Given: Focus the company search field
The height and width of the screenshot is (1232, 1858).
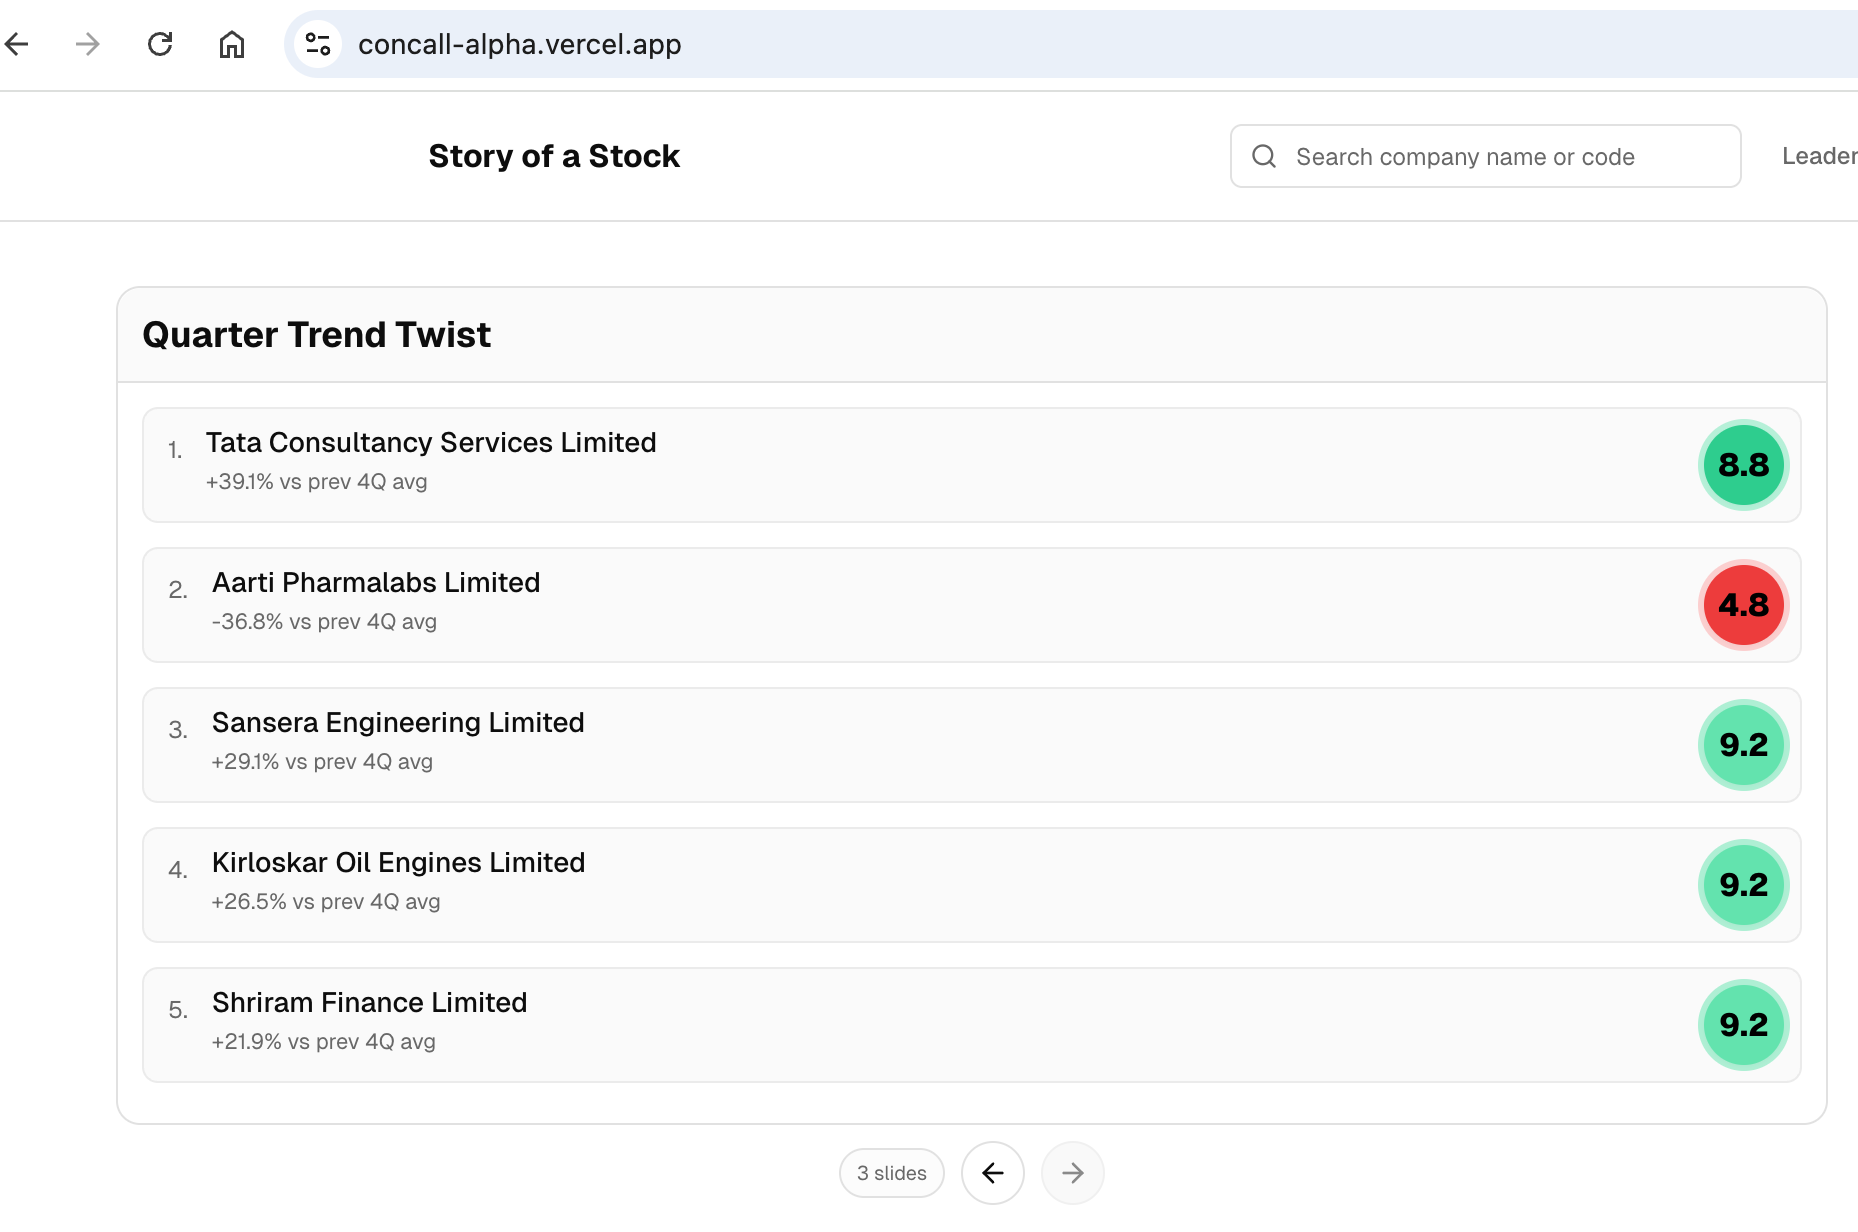Looking at the screenshot, I should 1500,156.
